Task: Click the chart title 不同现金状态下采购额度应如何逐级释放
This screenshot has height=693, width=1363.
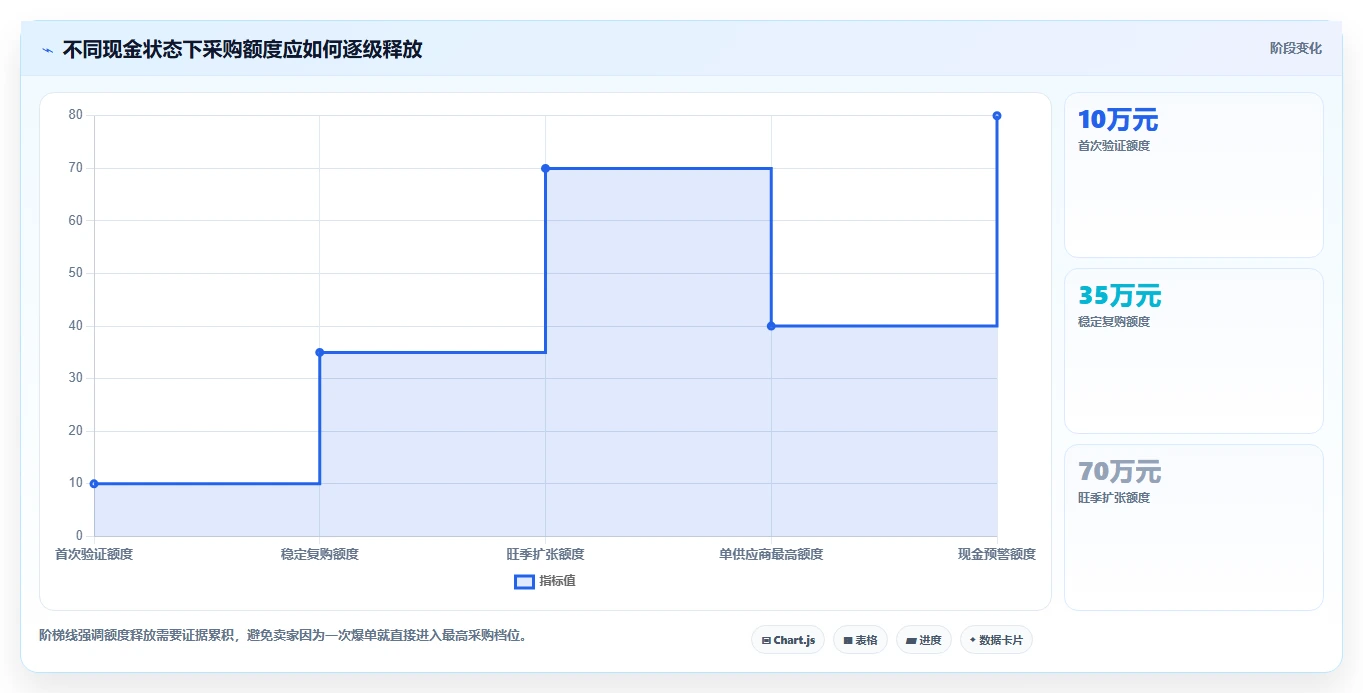Action: coord(242,49)
